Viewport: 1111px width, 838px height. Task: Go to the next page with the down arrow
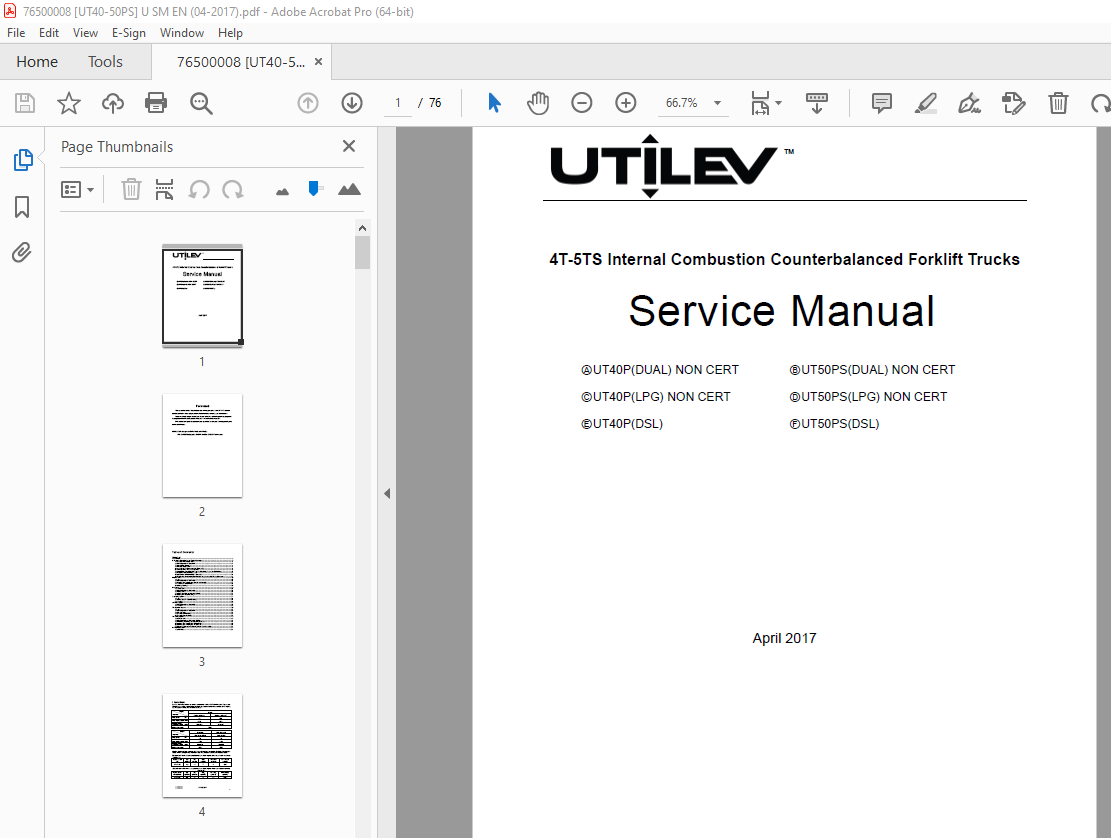352,103
